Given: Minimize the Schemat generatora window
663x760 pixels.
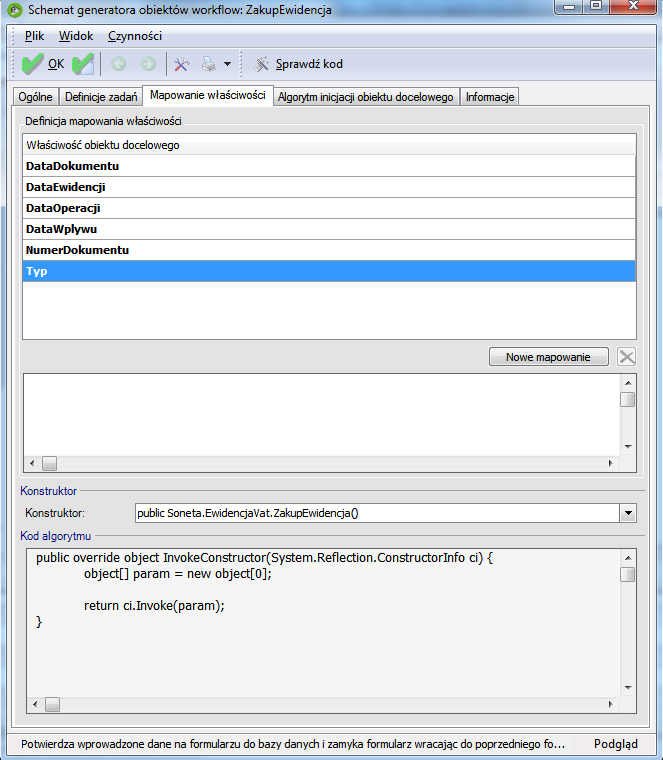Looking at the screenshot, I should click(x=569, y=7).
